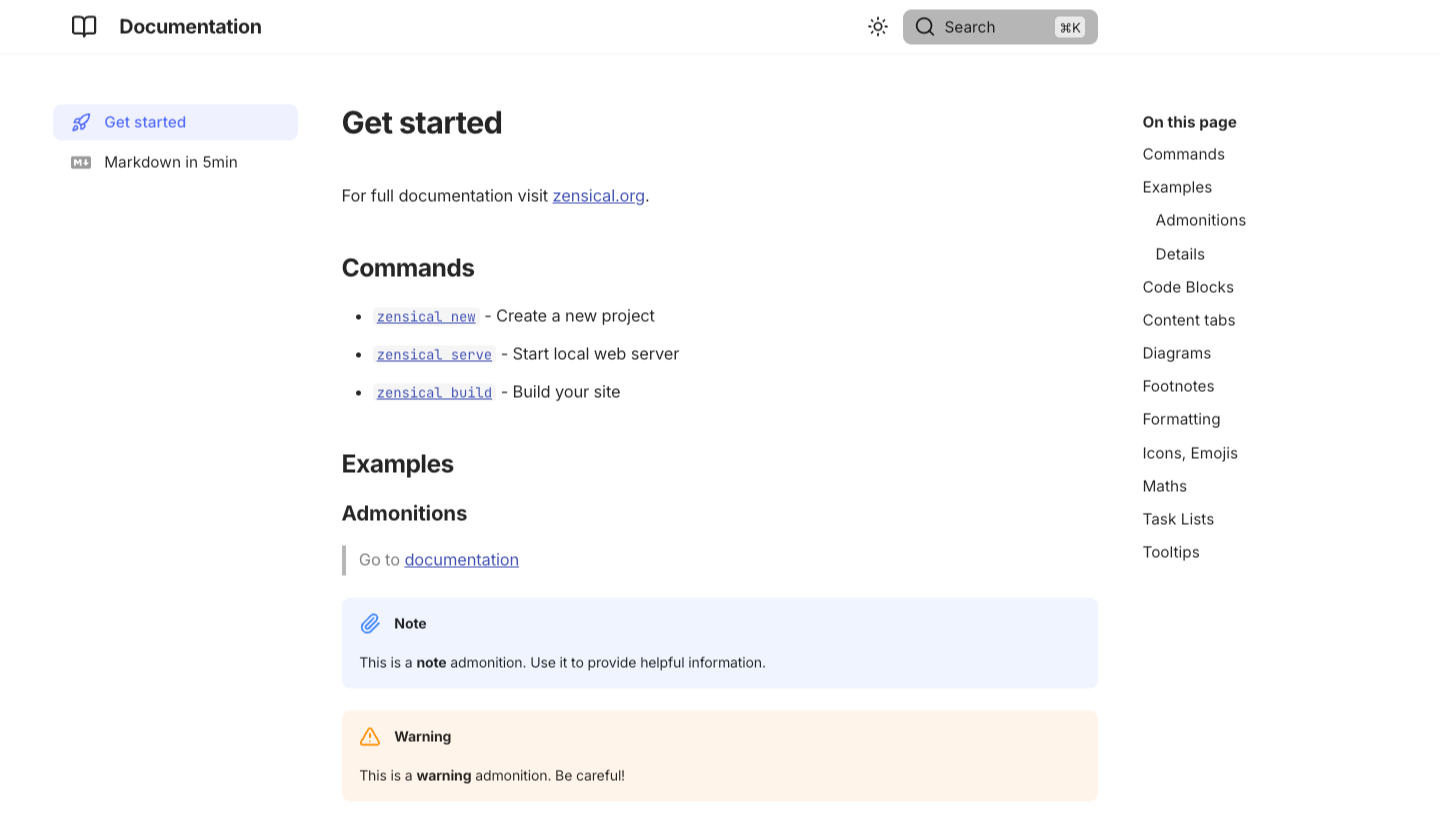Viewport: 1440px width, 813px height.
Task: Click the Documentation site title
Action: point(190,27)
